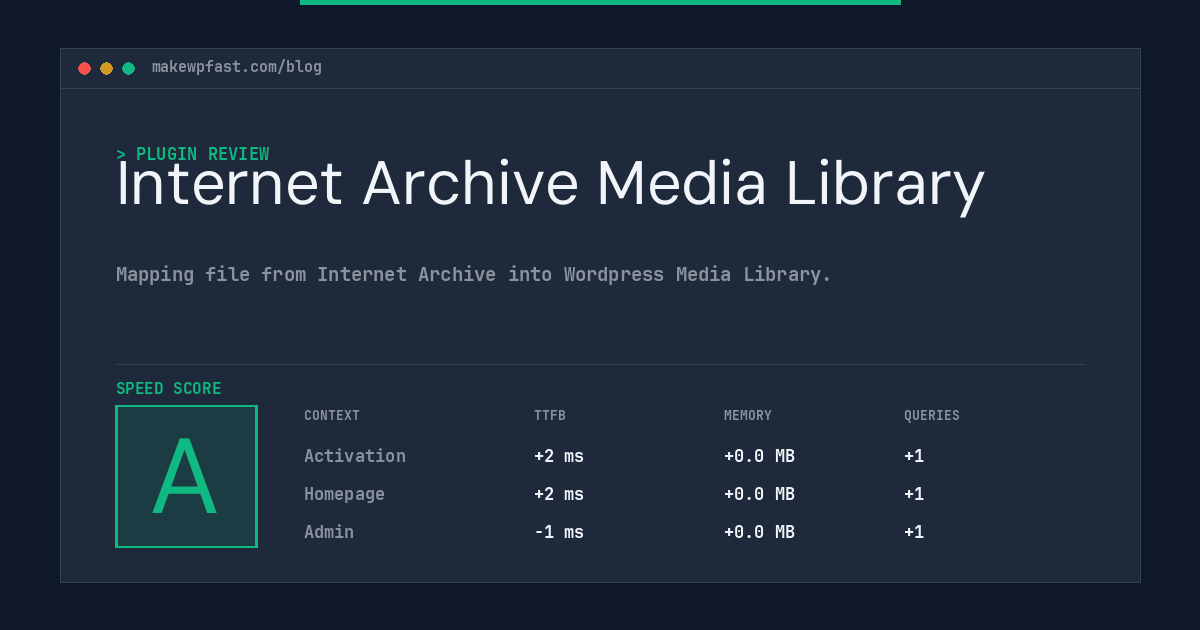Image resolution: width=1200 pixels, height=630 pixels.
Task: Click the makewpfast.com/blog address text
Action: coord(237,67)
